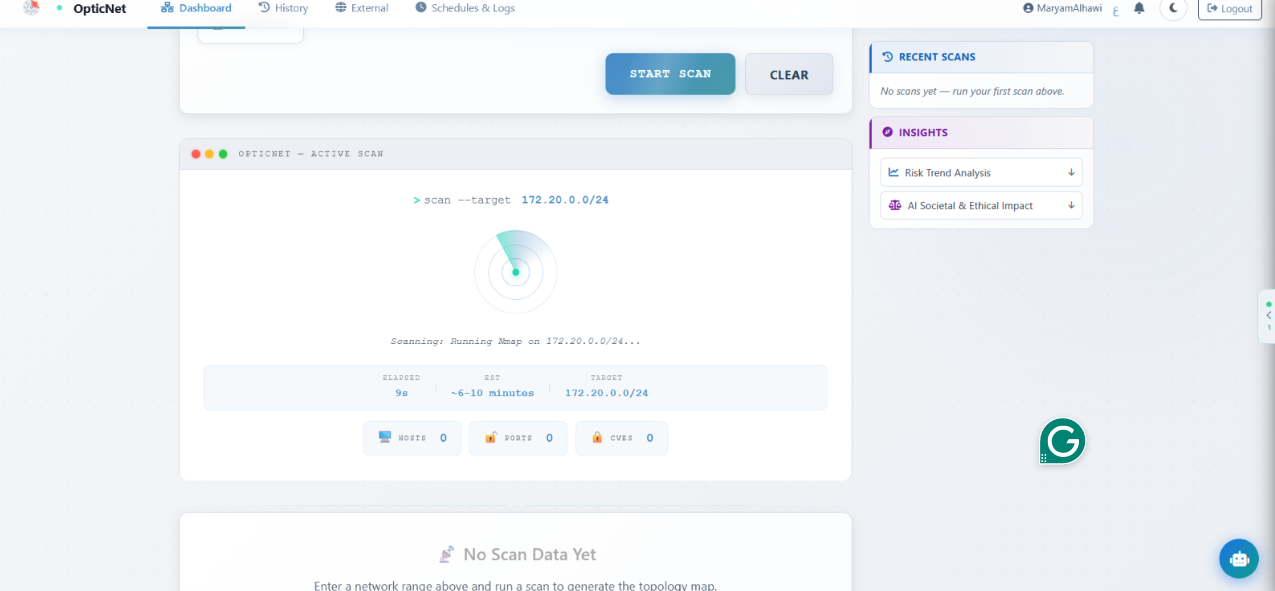The height and width of the screenshot is (591, 1275).
Task: Switch language using the Arabic letter toggle
Action: click(x=1116, y=9)
